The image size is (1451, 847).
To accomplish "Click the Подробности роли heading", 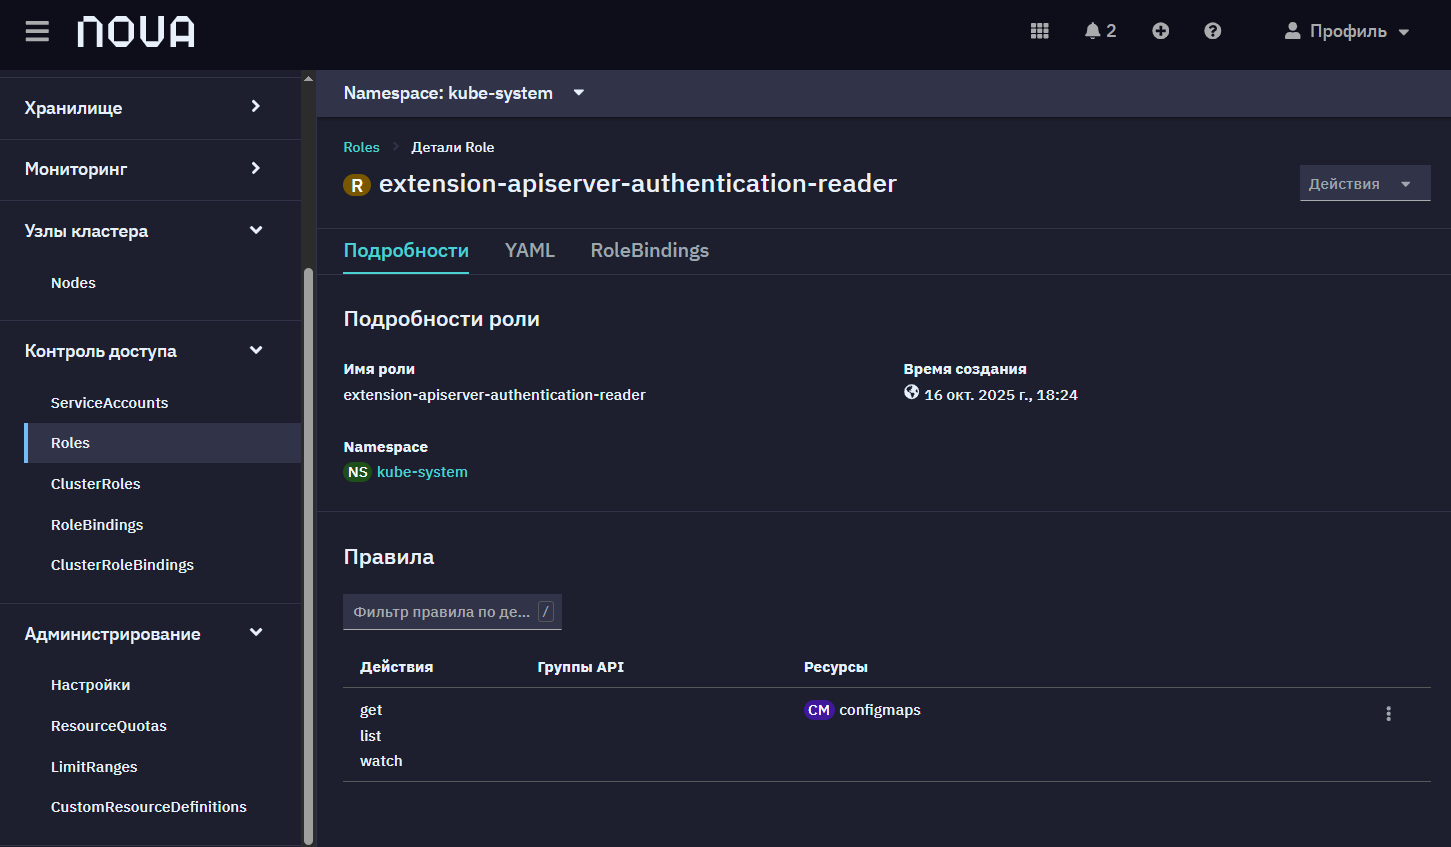I will 441,319.
